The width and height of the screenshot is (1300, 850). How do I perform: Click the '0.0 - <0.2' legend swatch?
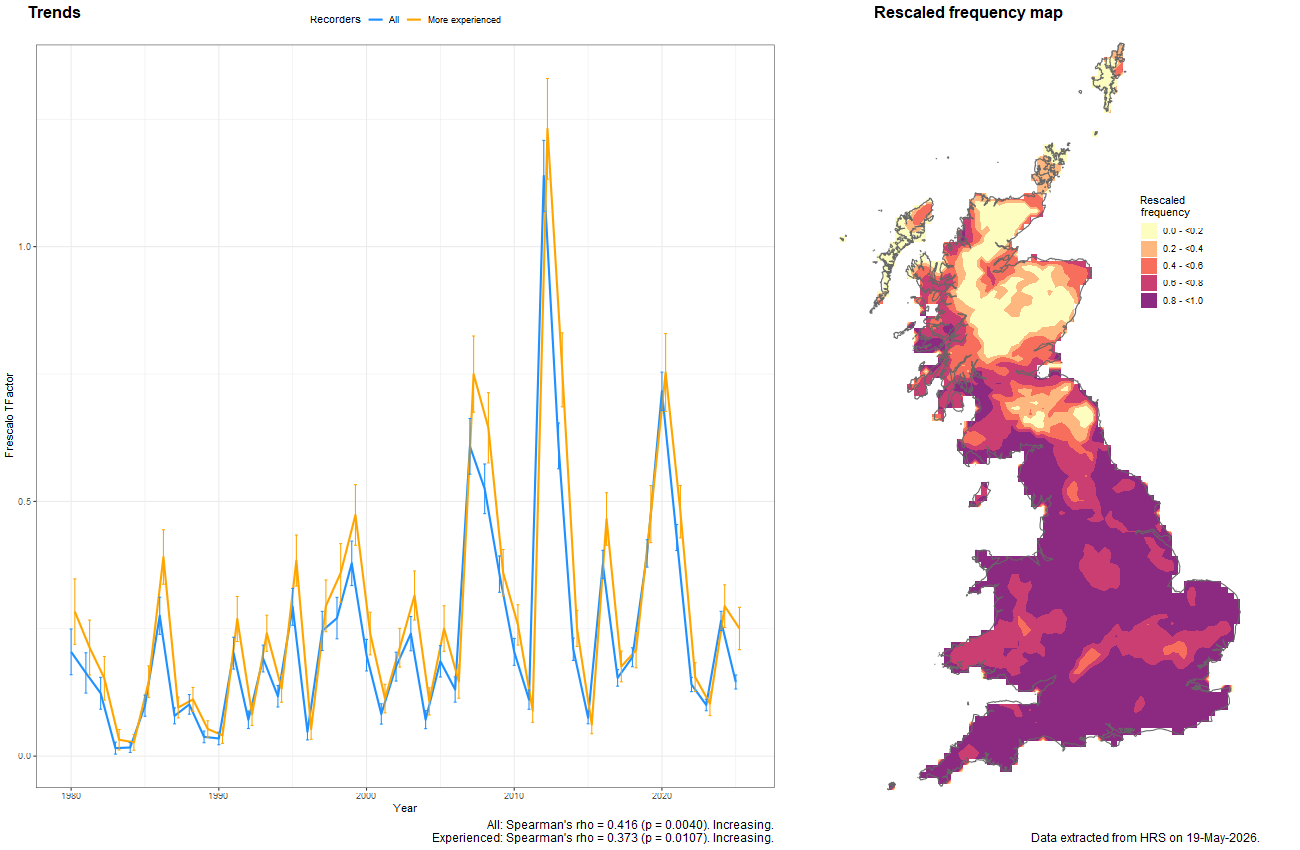(1149, 231)
